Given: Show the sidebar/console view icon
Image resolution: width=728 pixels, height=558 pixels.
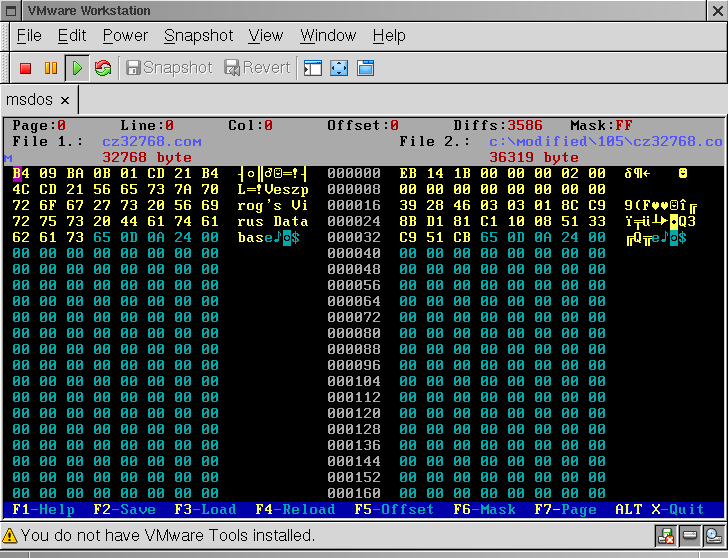Looking at the screenshot, I should tap(312, 68).
